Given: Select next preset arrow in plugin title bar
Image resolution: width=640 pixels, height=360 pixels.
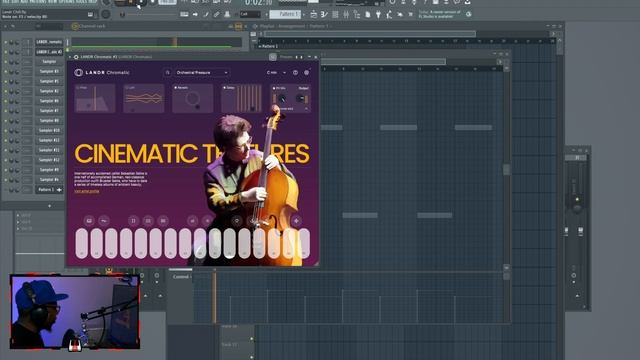Looking at the screenshot, I should [x=302, y=57].
